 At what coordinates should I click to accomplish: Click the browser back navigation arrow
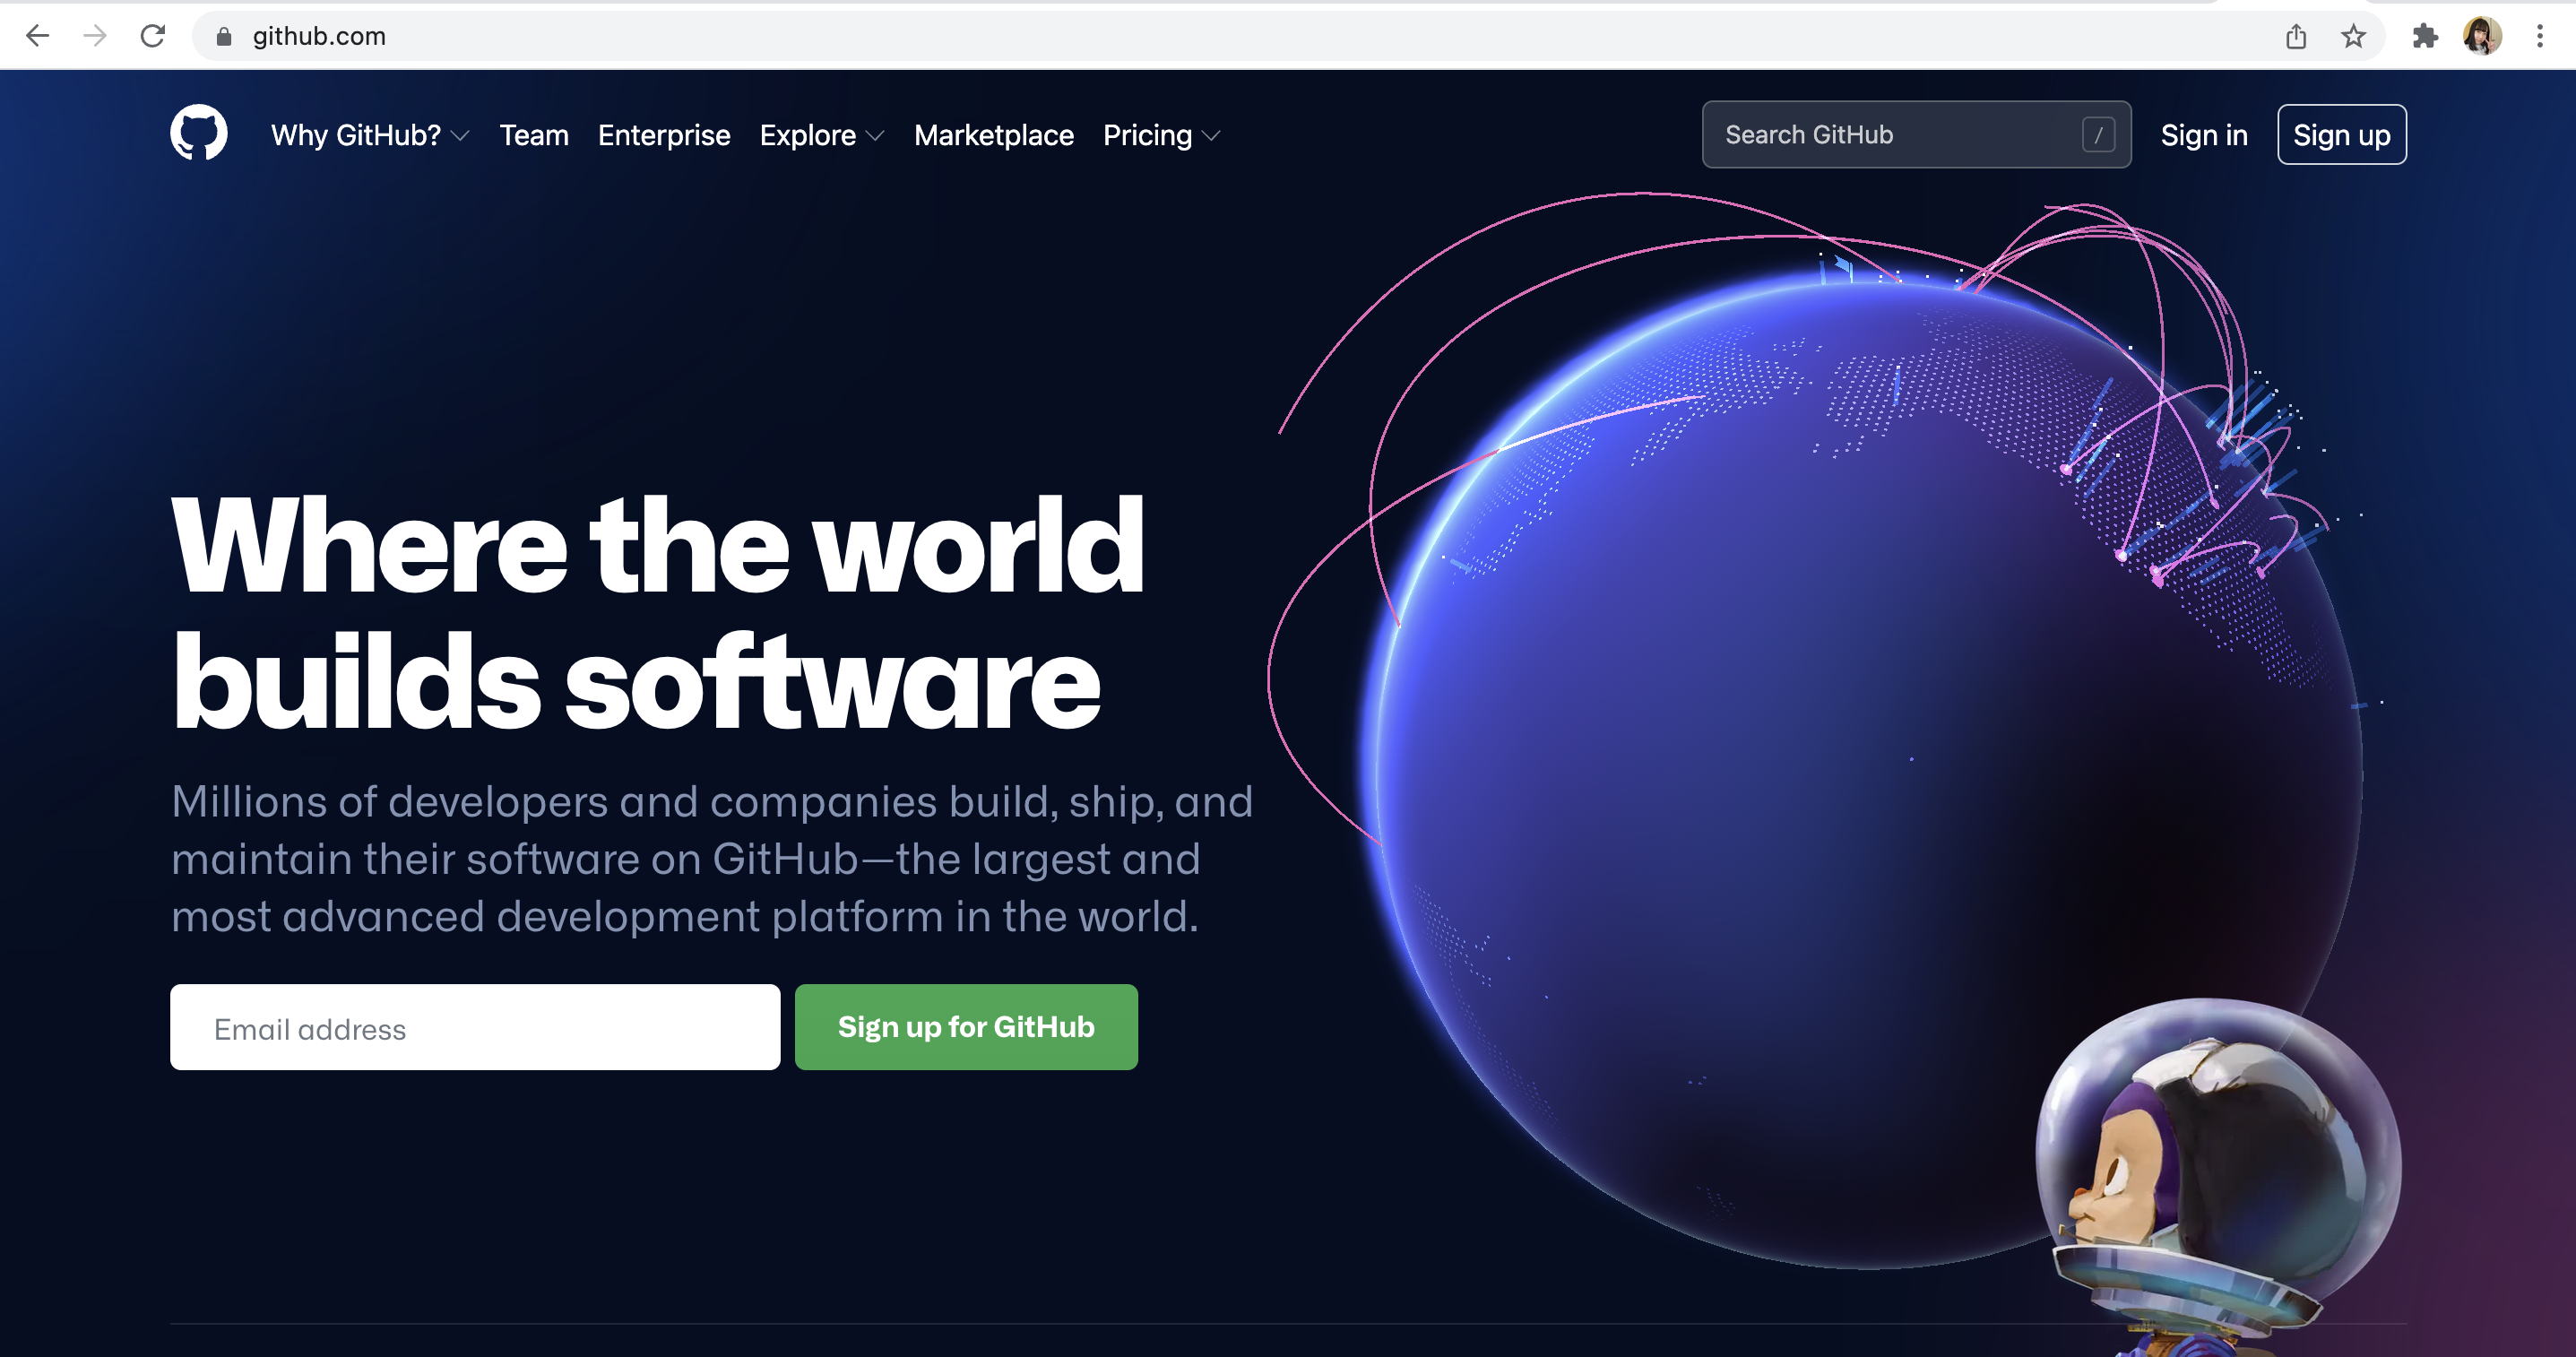point(36,36)
